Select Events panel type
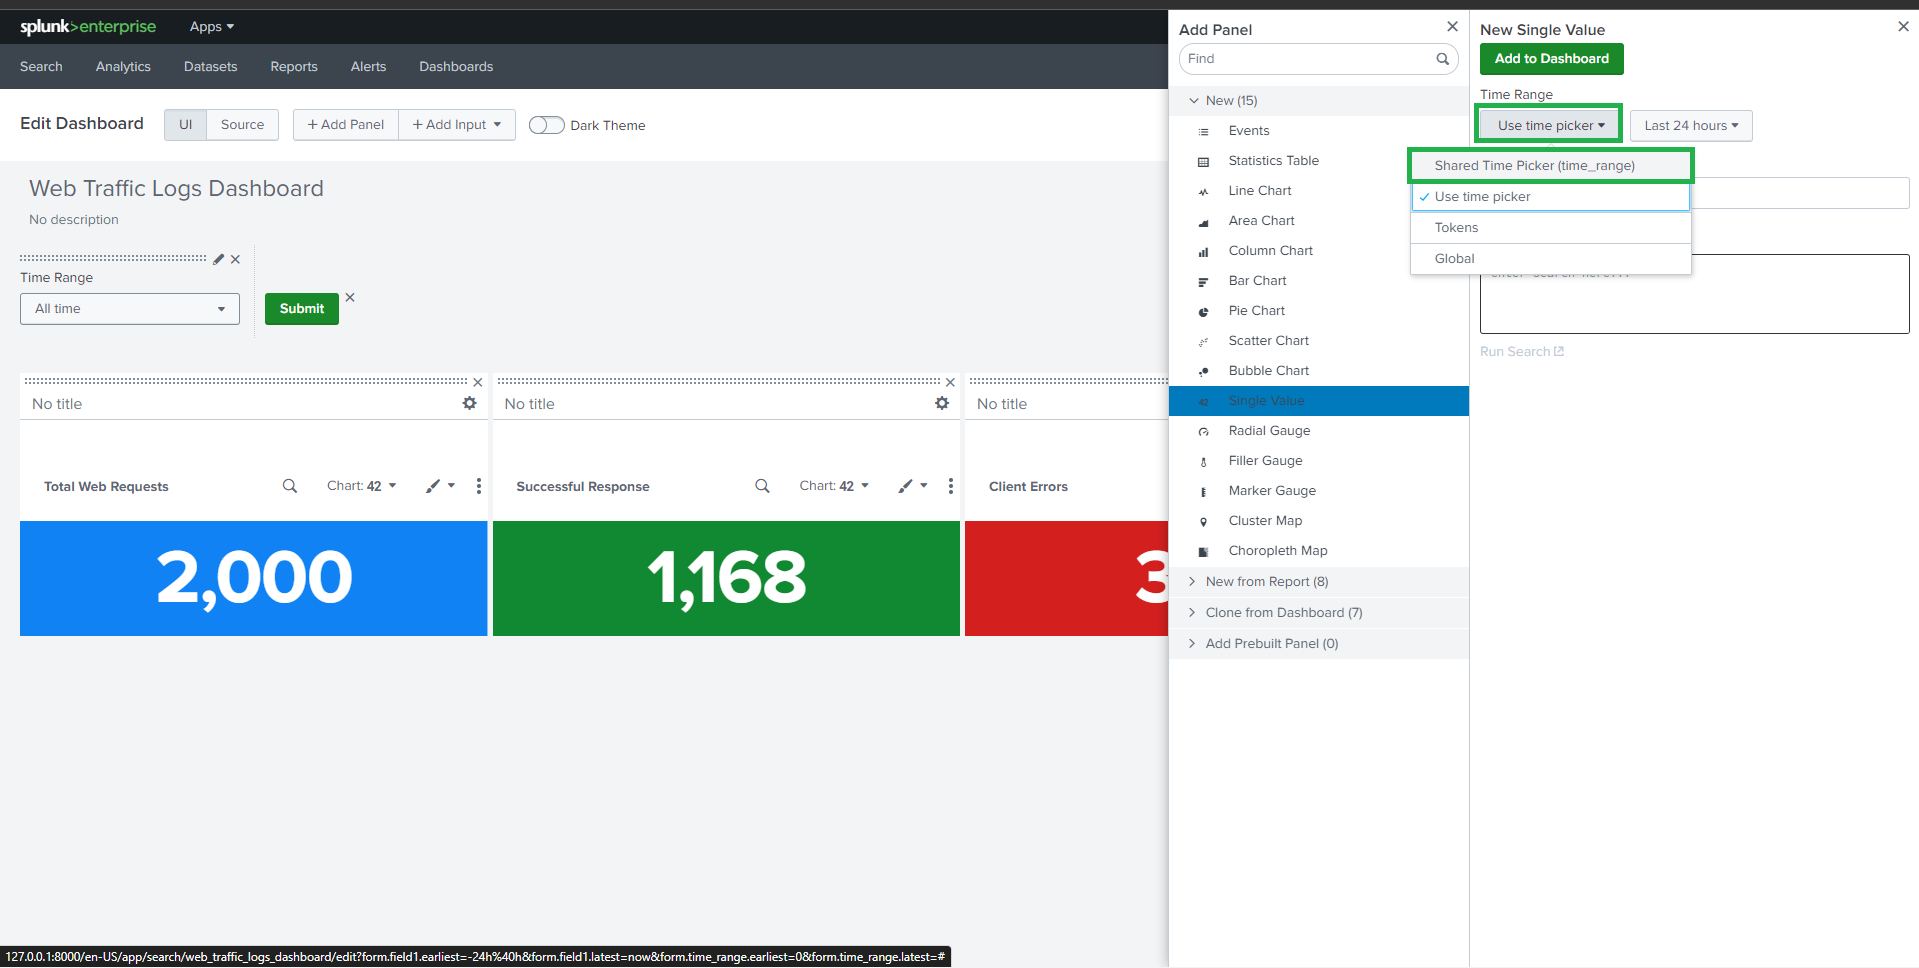 [1319, 131]
